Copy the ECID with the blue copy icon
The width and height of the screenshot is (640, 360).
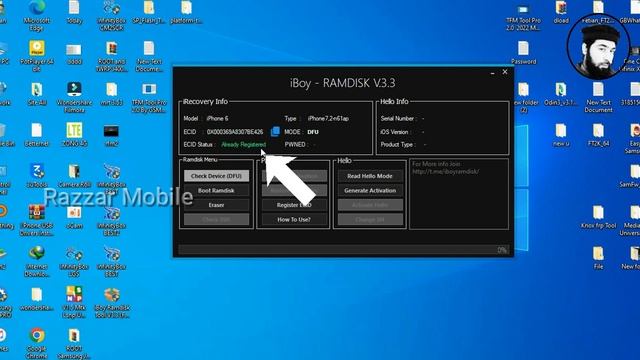275,131
